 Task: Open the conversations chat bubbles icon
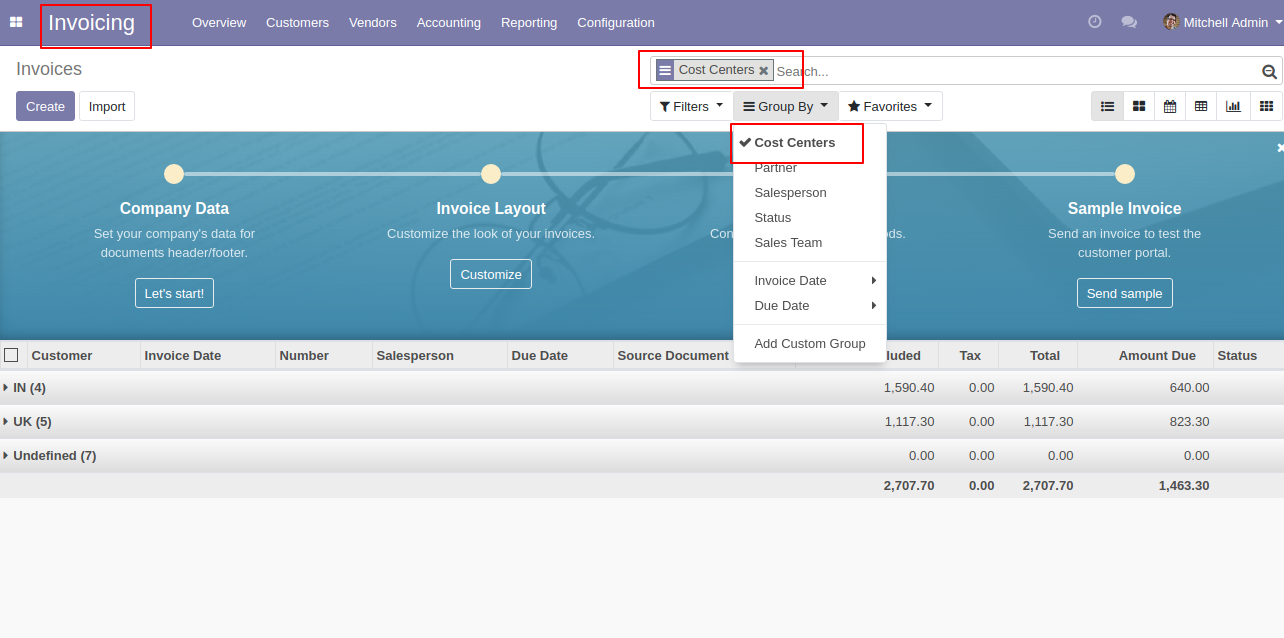(x=1129, y=22)
